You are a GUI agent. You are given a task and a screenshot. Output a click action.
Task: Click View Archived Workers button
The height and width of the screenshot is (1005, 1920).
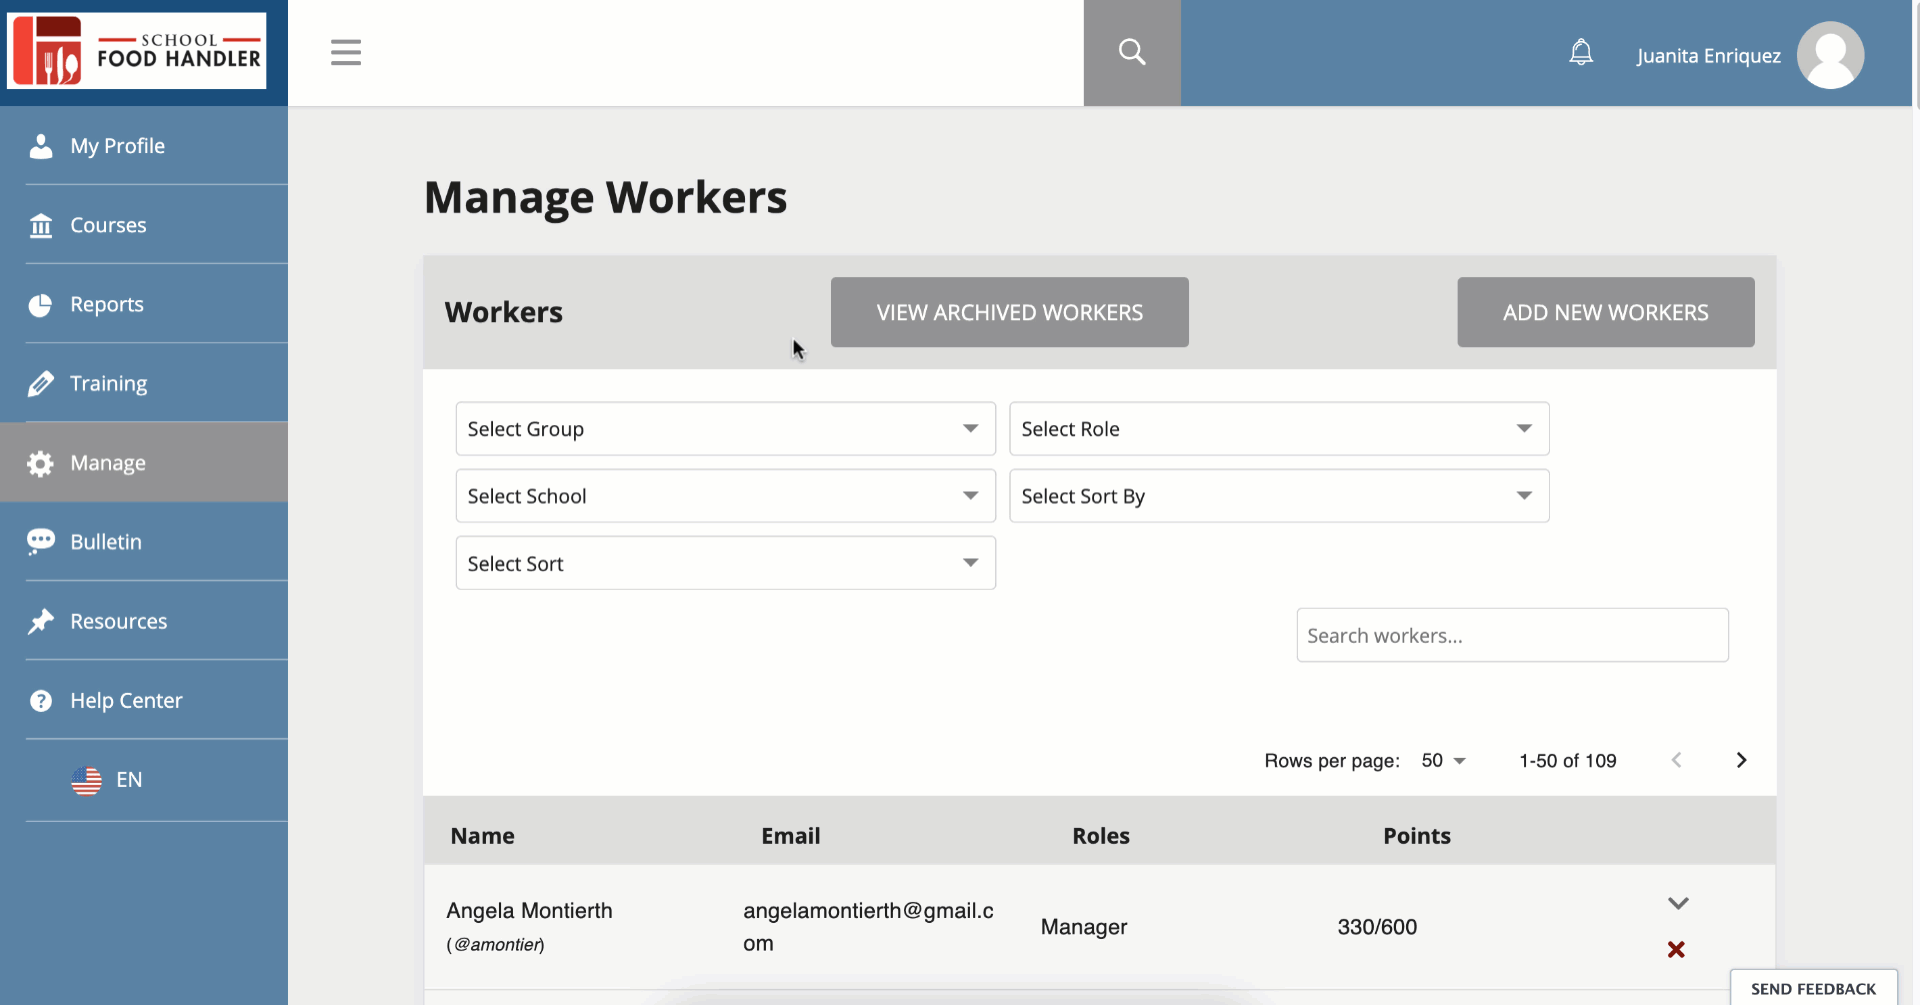1010,312
